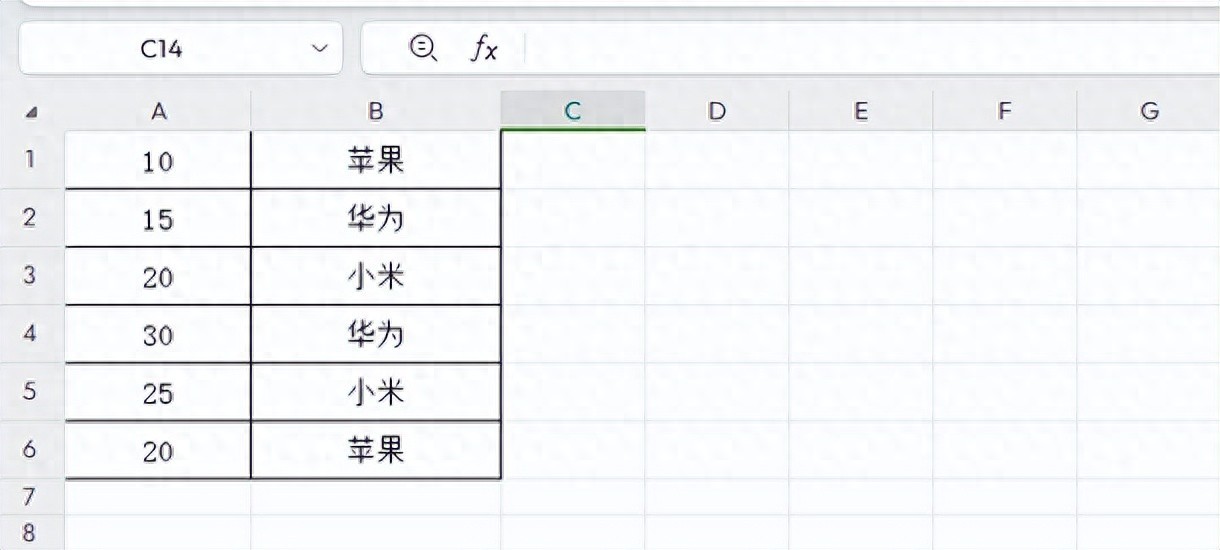Open the Name Box dropdown arrow
Viewport: 1220px width, 550px height.
320,48
